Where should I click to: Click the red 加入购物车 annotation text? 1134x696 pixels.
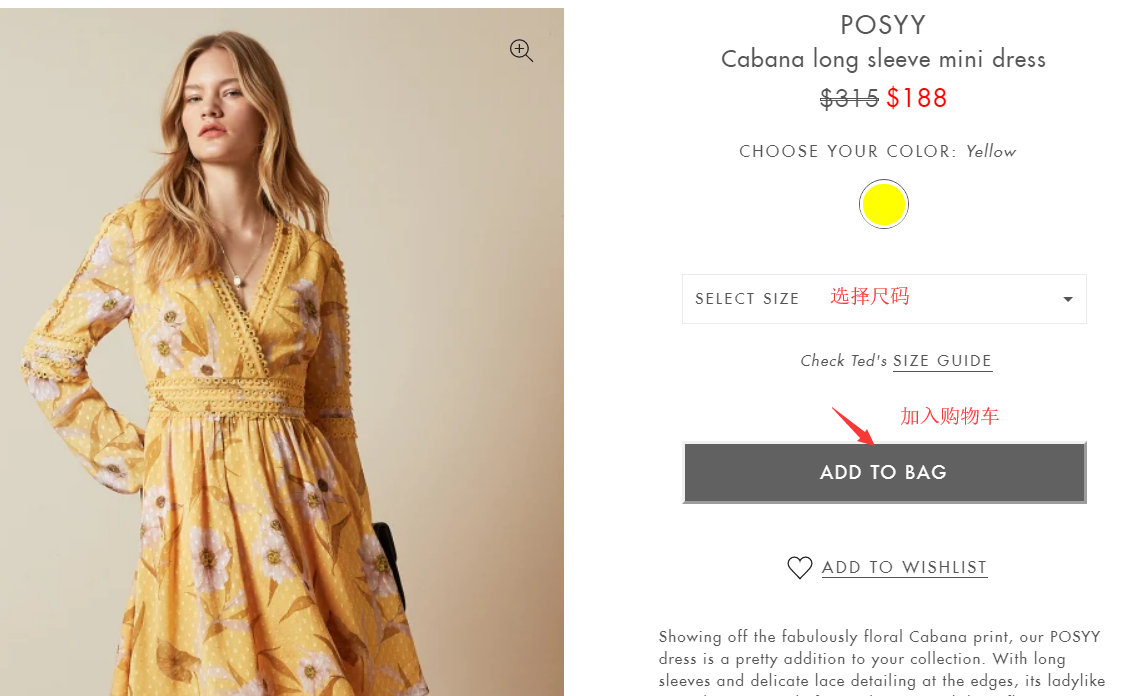949,416
